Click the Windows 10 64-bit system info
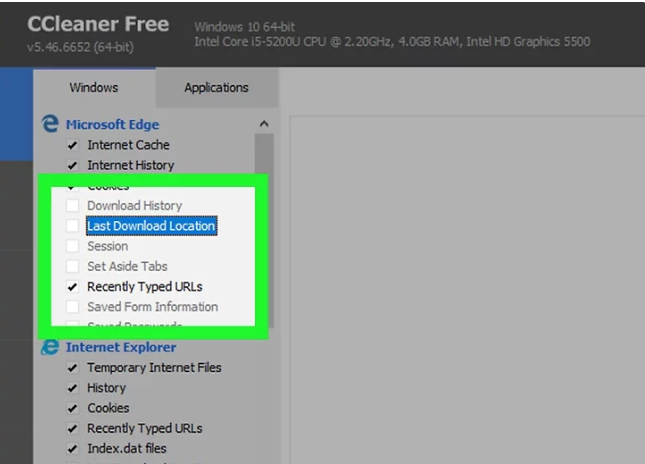The image size is (645, 464). pos(244,27)
